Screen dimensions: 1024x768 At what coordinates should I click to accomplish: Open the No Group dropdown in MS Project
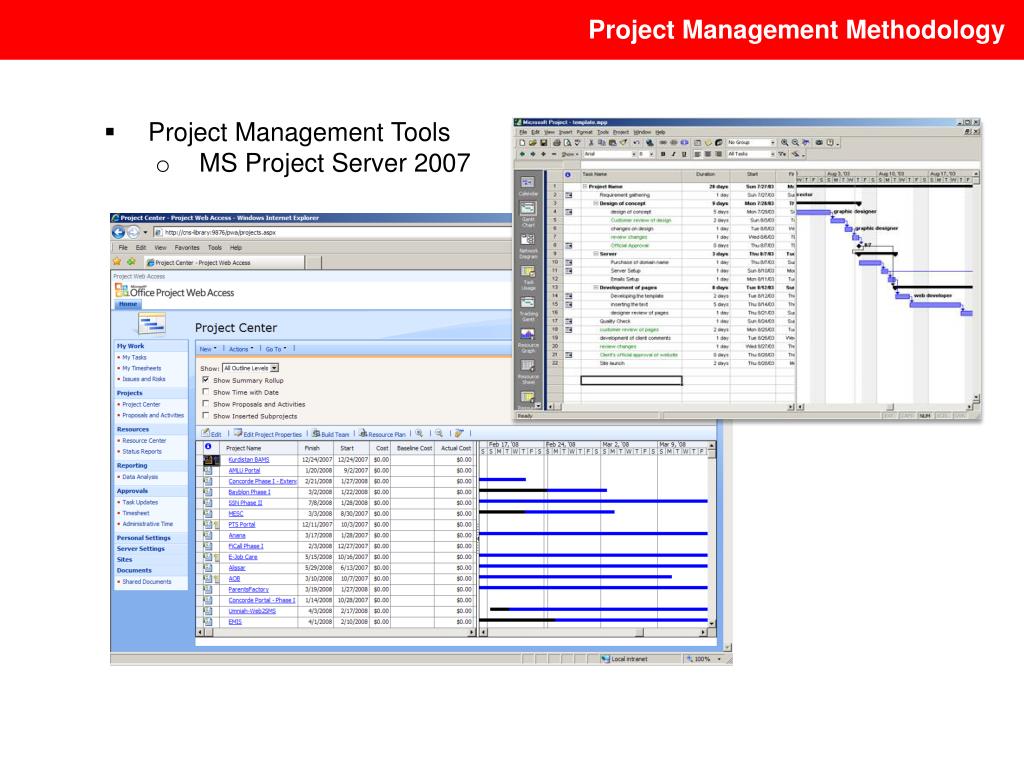click(751, 142)
